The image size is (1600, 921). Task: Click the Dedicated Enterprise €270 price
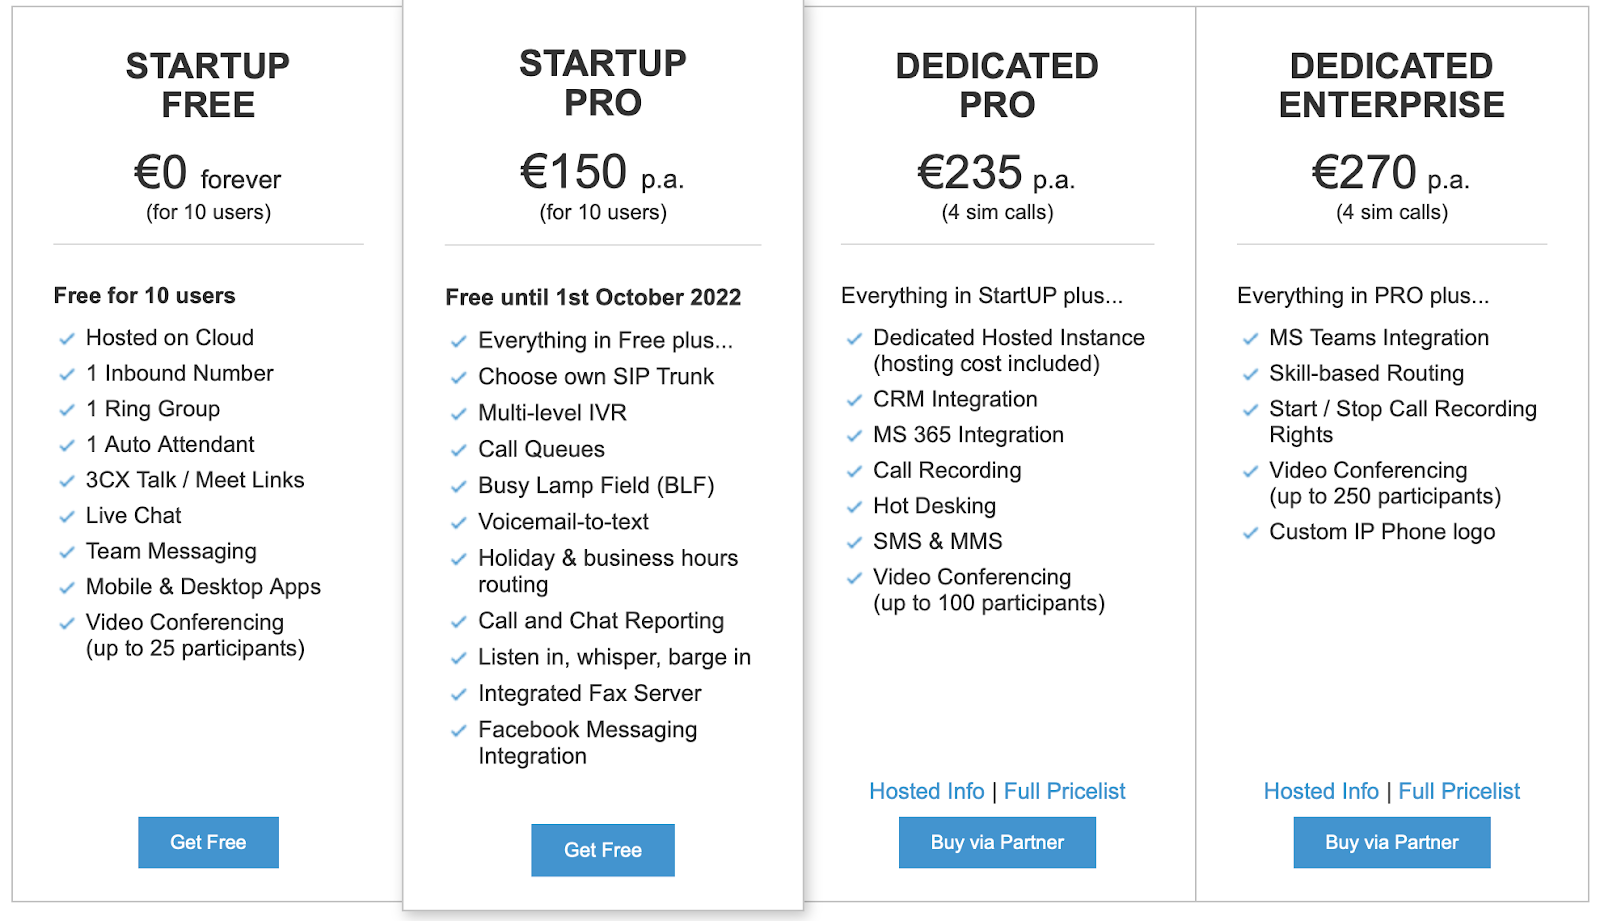click(x=1364, y=172)
